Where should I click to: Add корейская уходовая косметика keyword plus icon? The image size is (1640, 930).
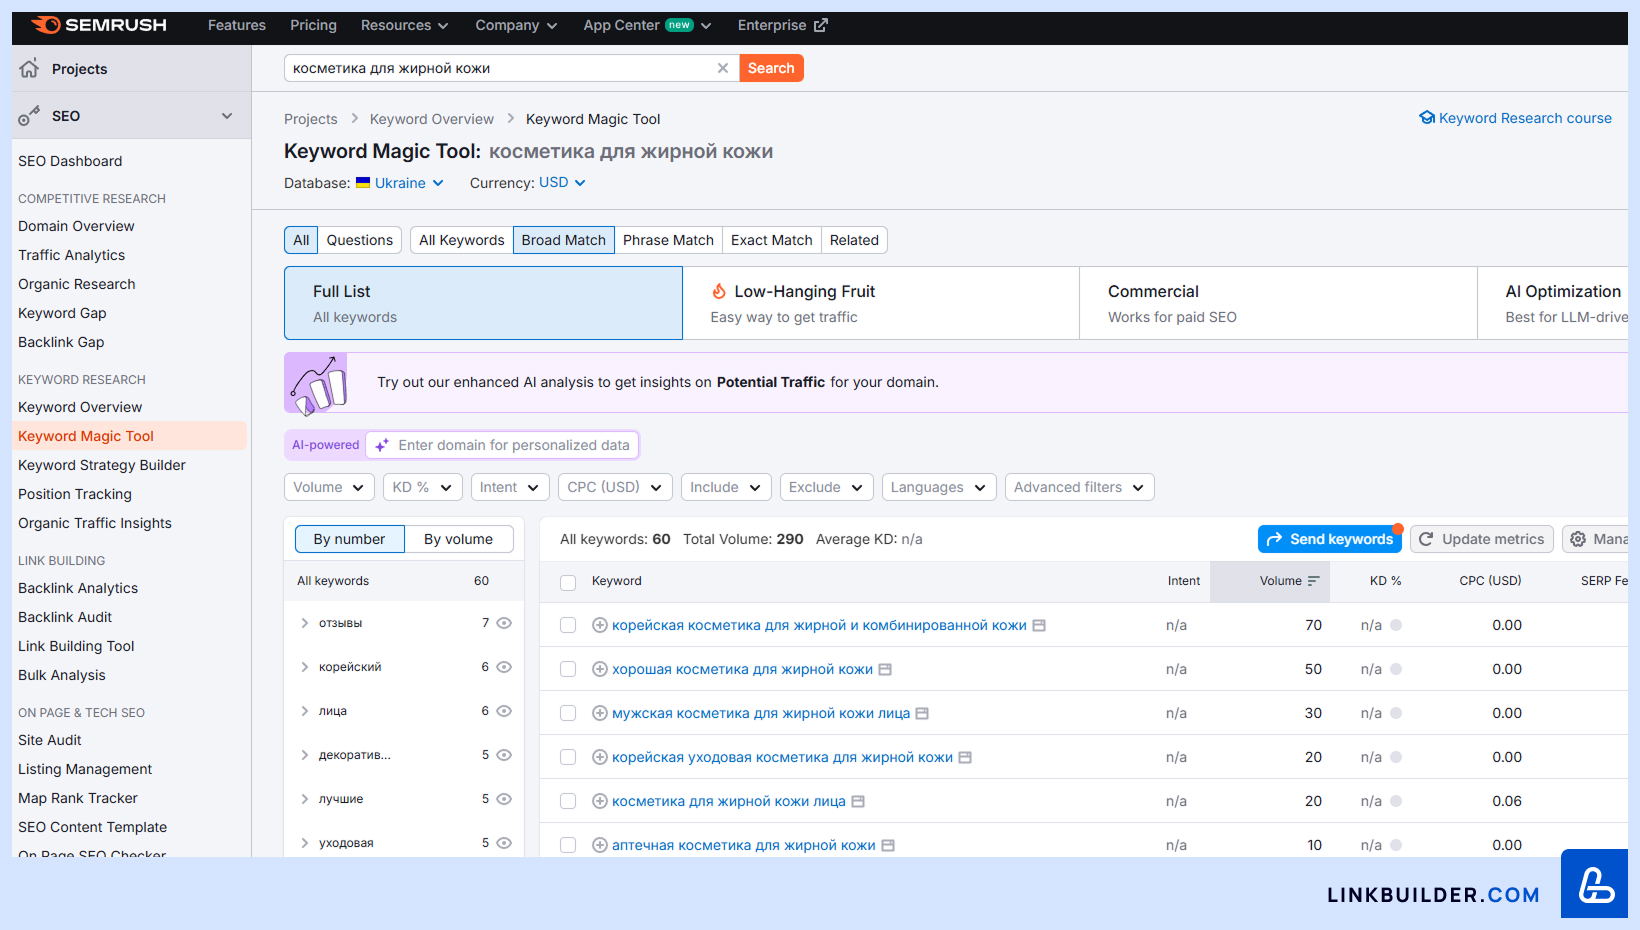click(x=600, y=757)
